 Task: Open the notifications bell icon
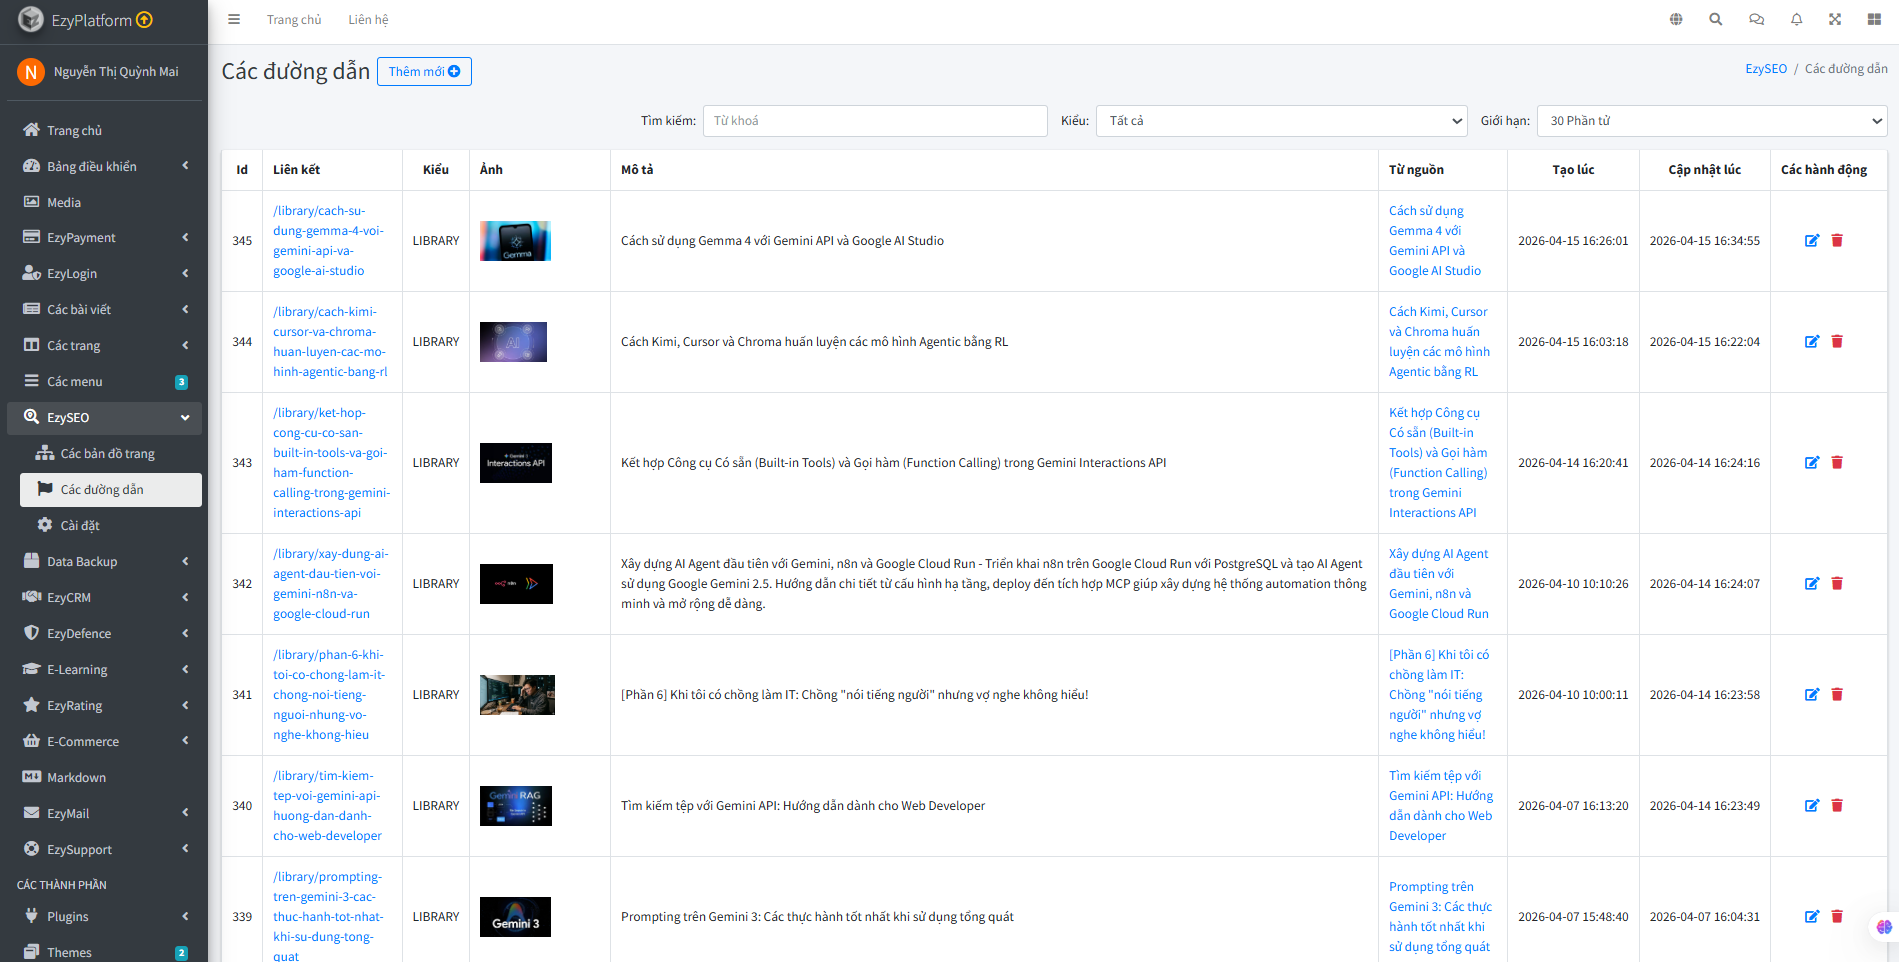point(1796,19)
